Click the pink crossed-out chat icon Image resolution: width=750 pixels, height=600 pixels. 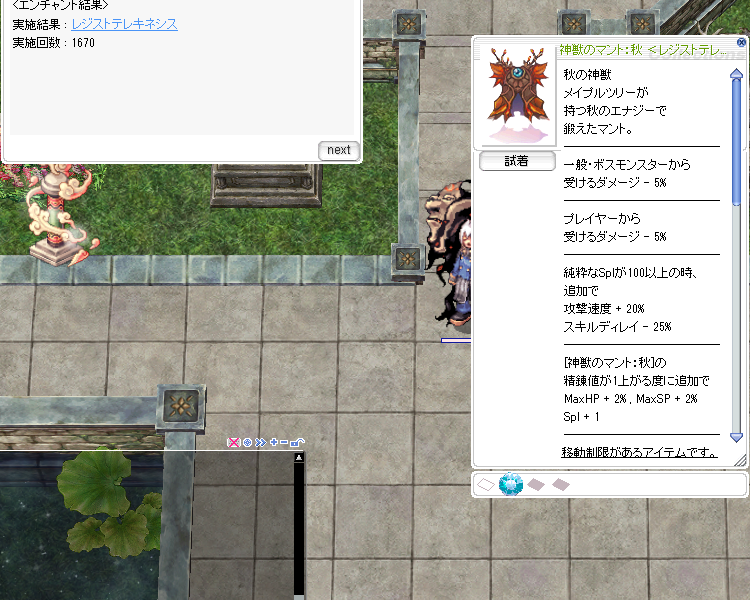click(x=234, y=442)
